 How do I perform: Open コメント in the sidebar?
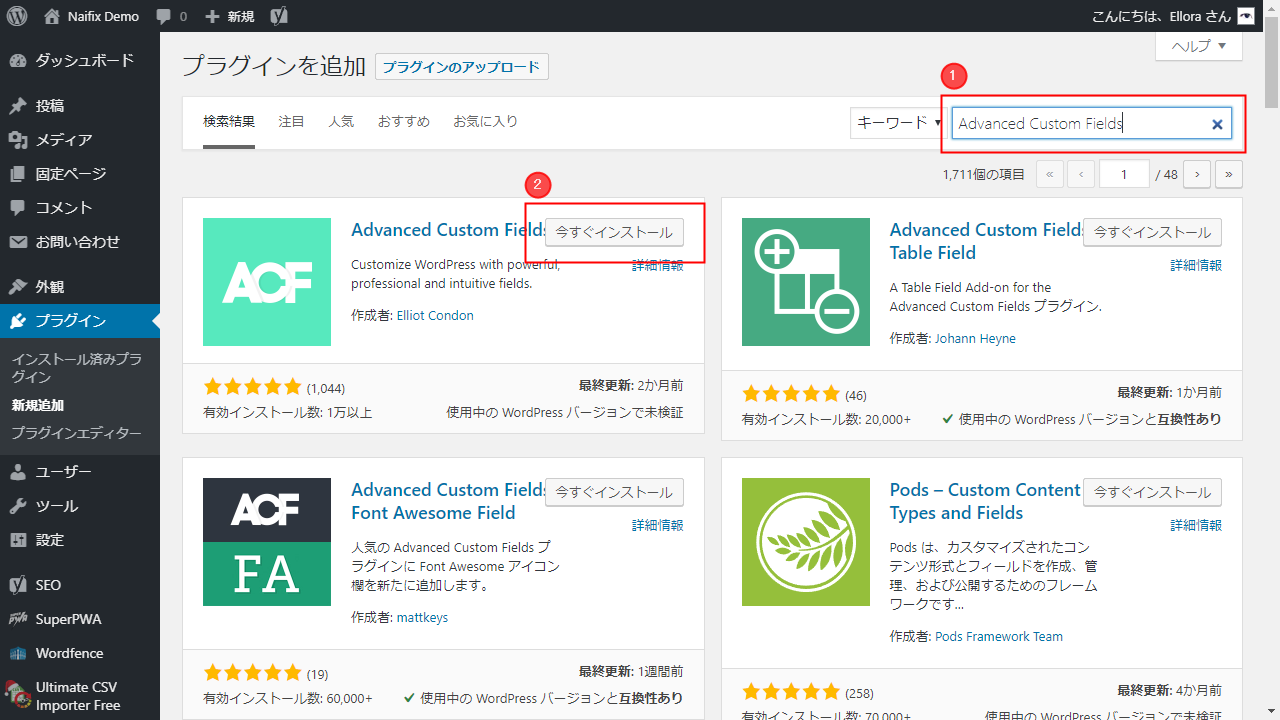click(x=80, y=208)
